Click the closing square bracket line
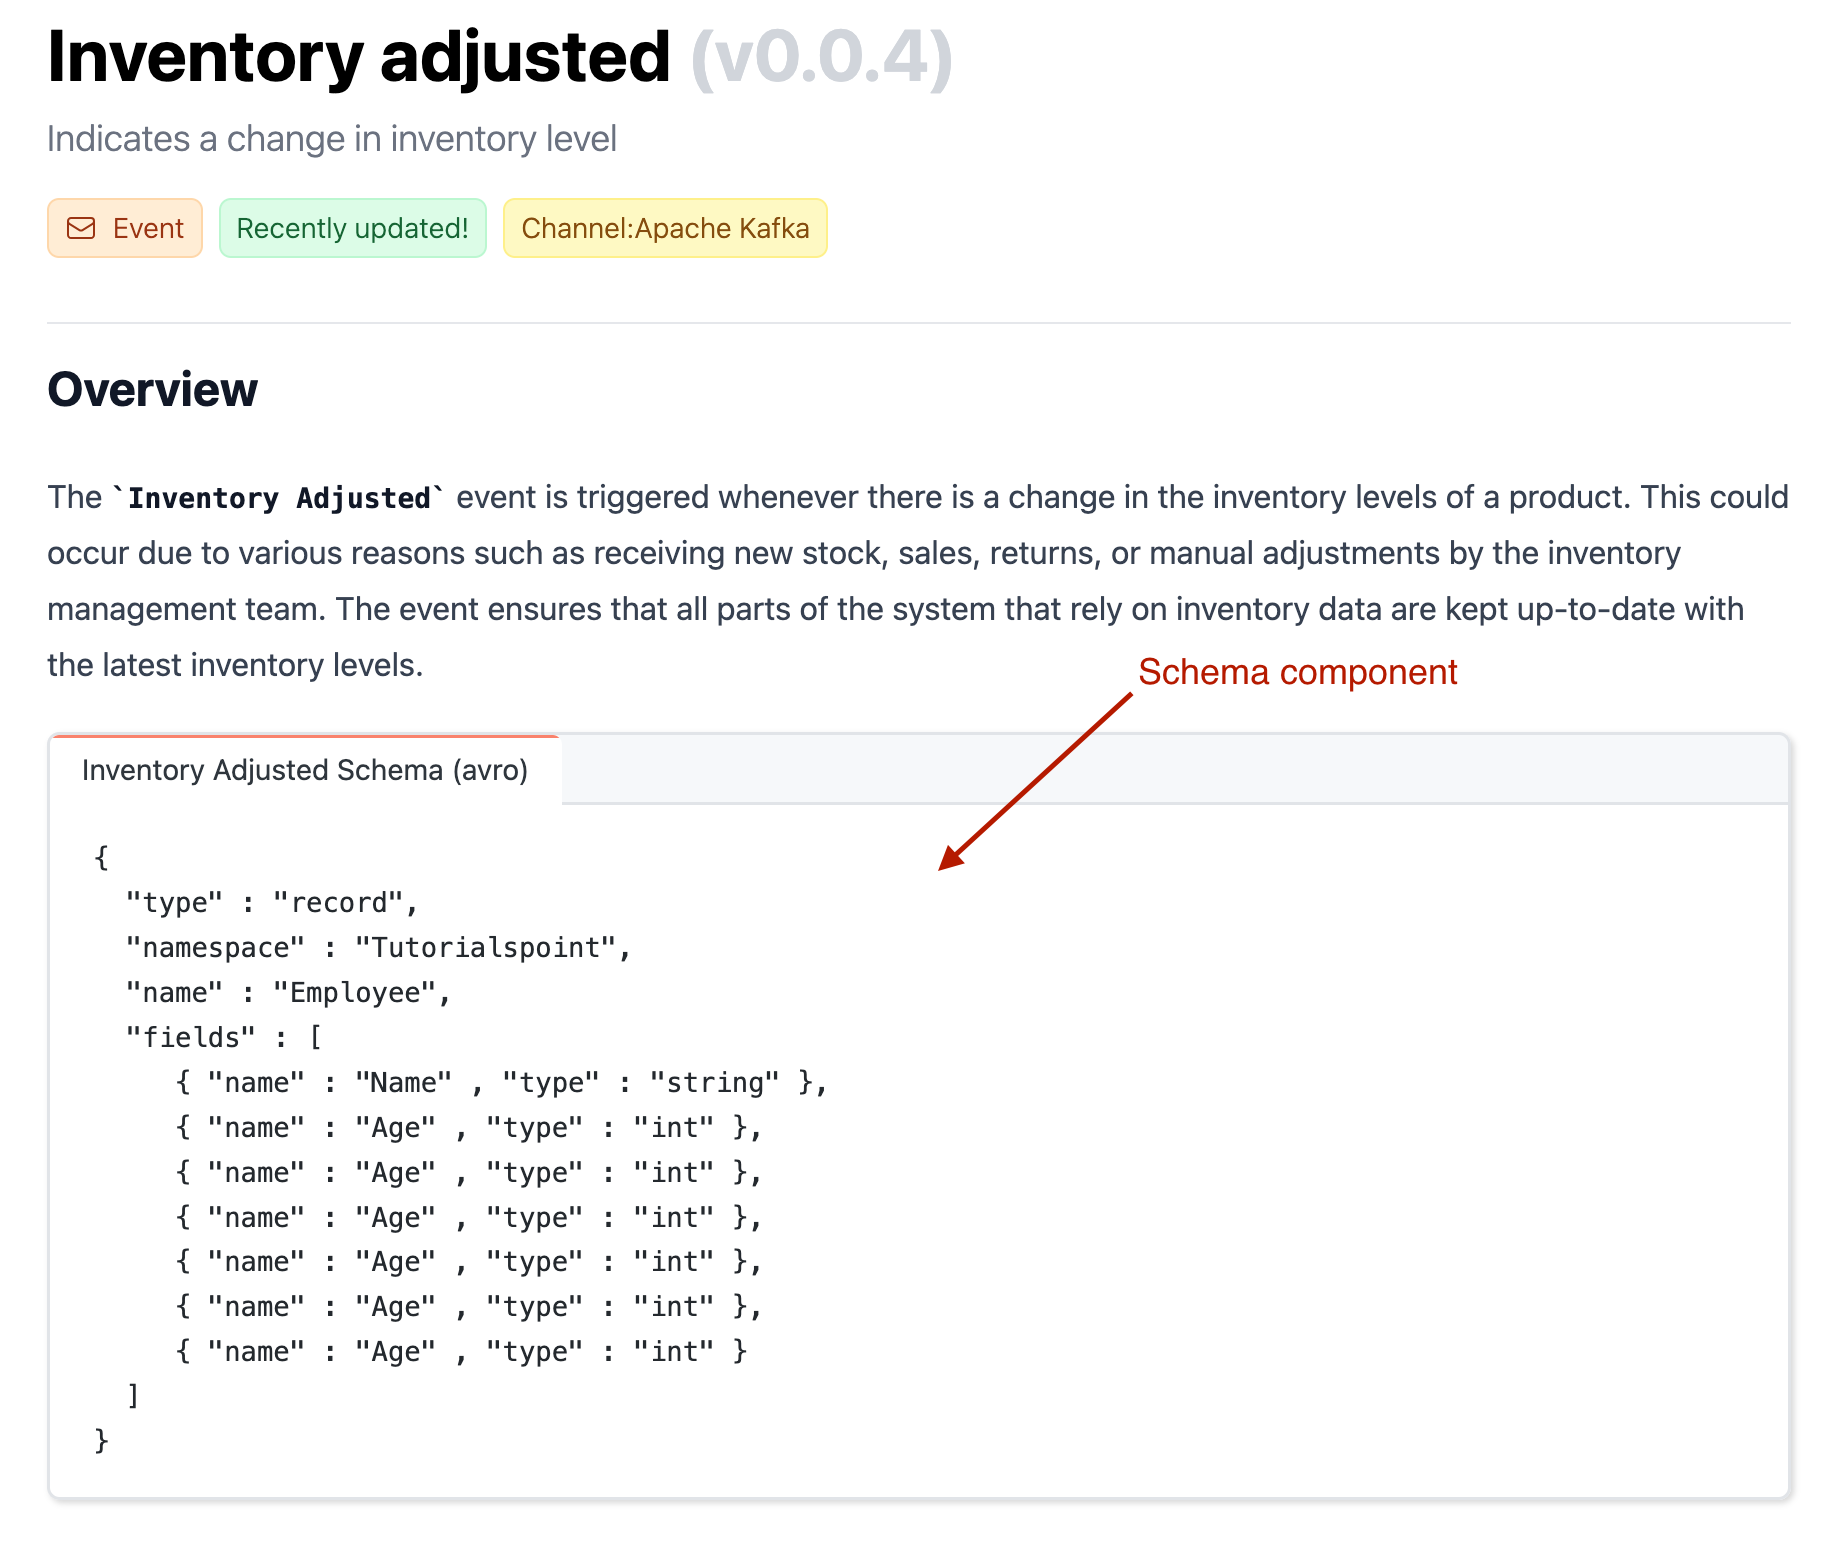This screenshot has width=1834, height=1542. (133, 1396)
